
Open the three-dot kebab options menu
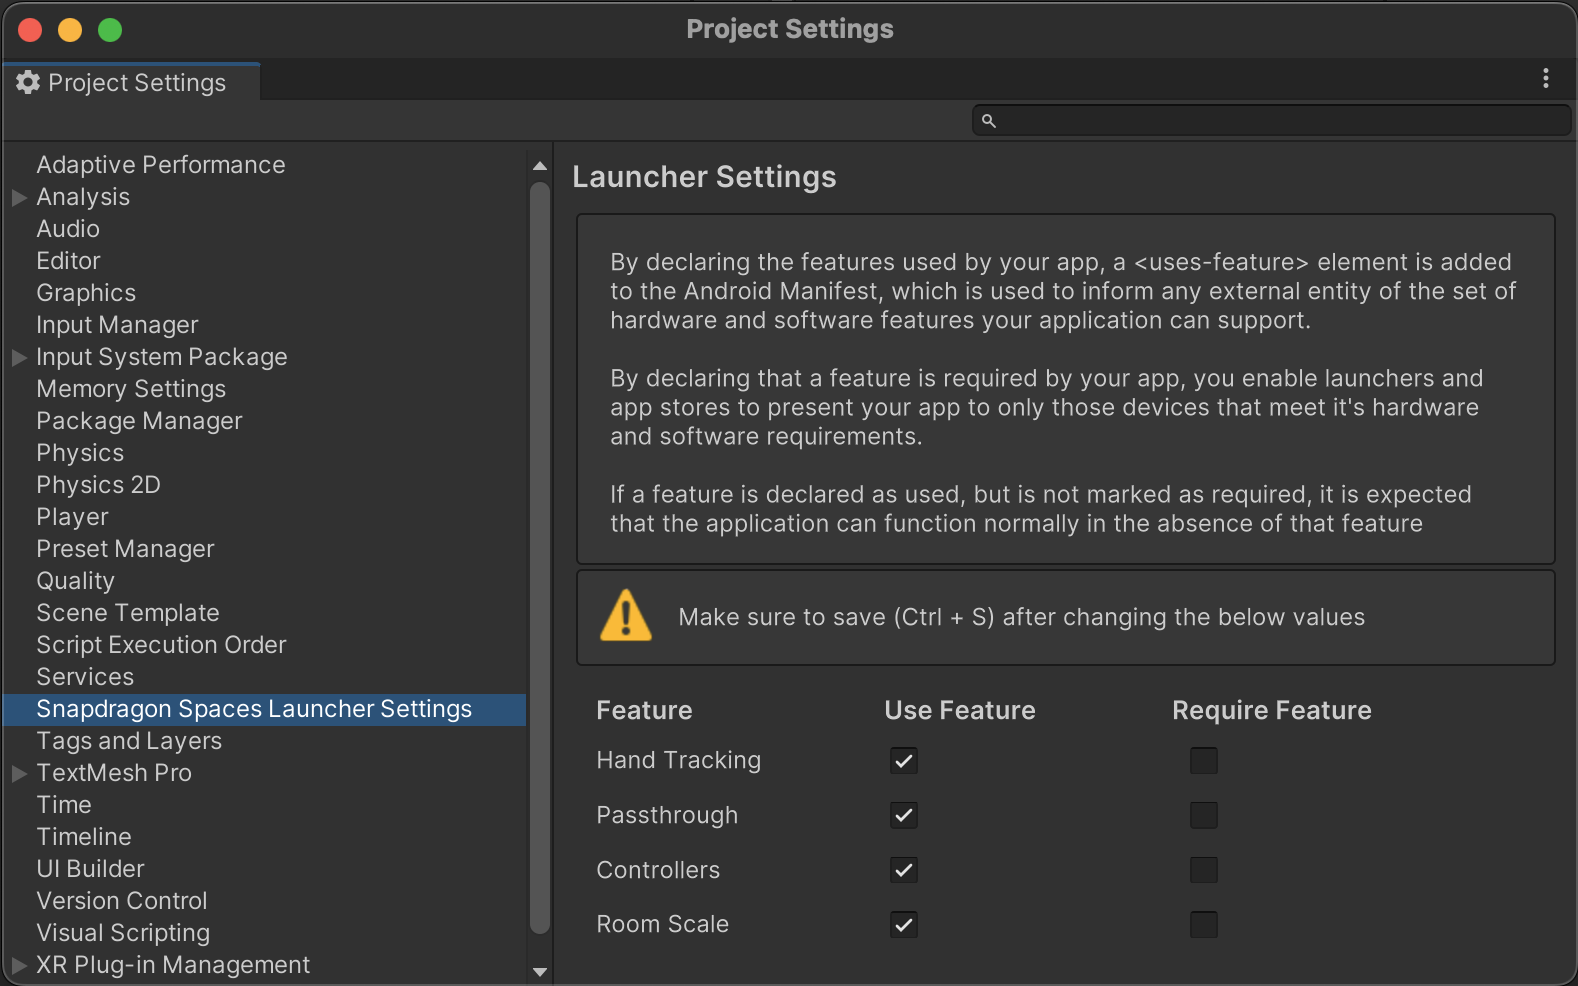click(1545, 78)
